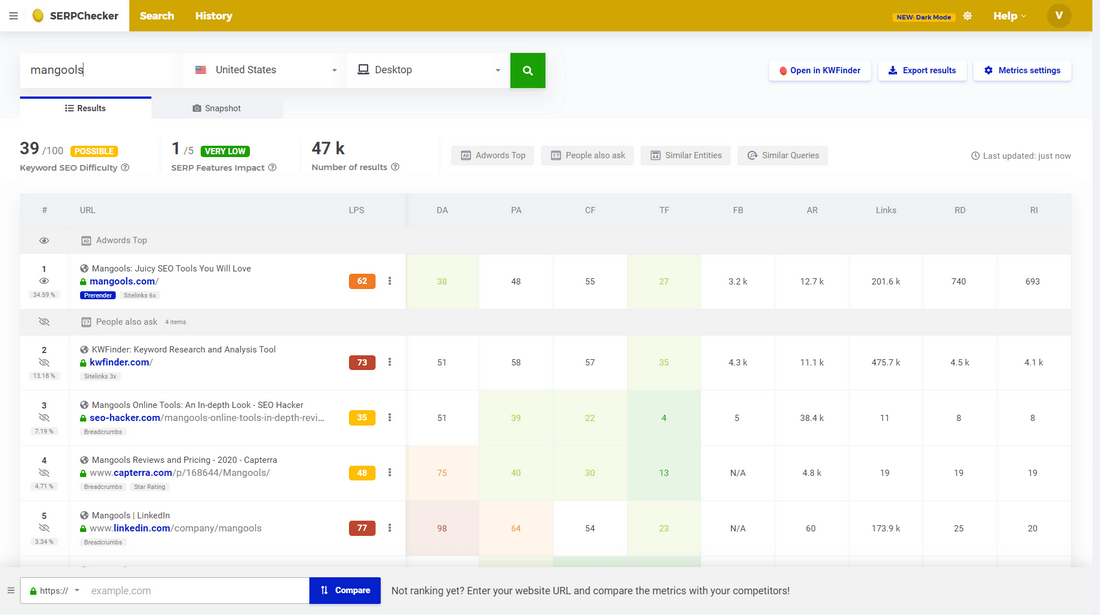Click Keyword SEO Difficulty help icon
1100x615 pixels.
point(125,168)
